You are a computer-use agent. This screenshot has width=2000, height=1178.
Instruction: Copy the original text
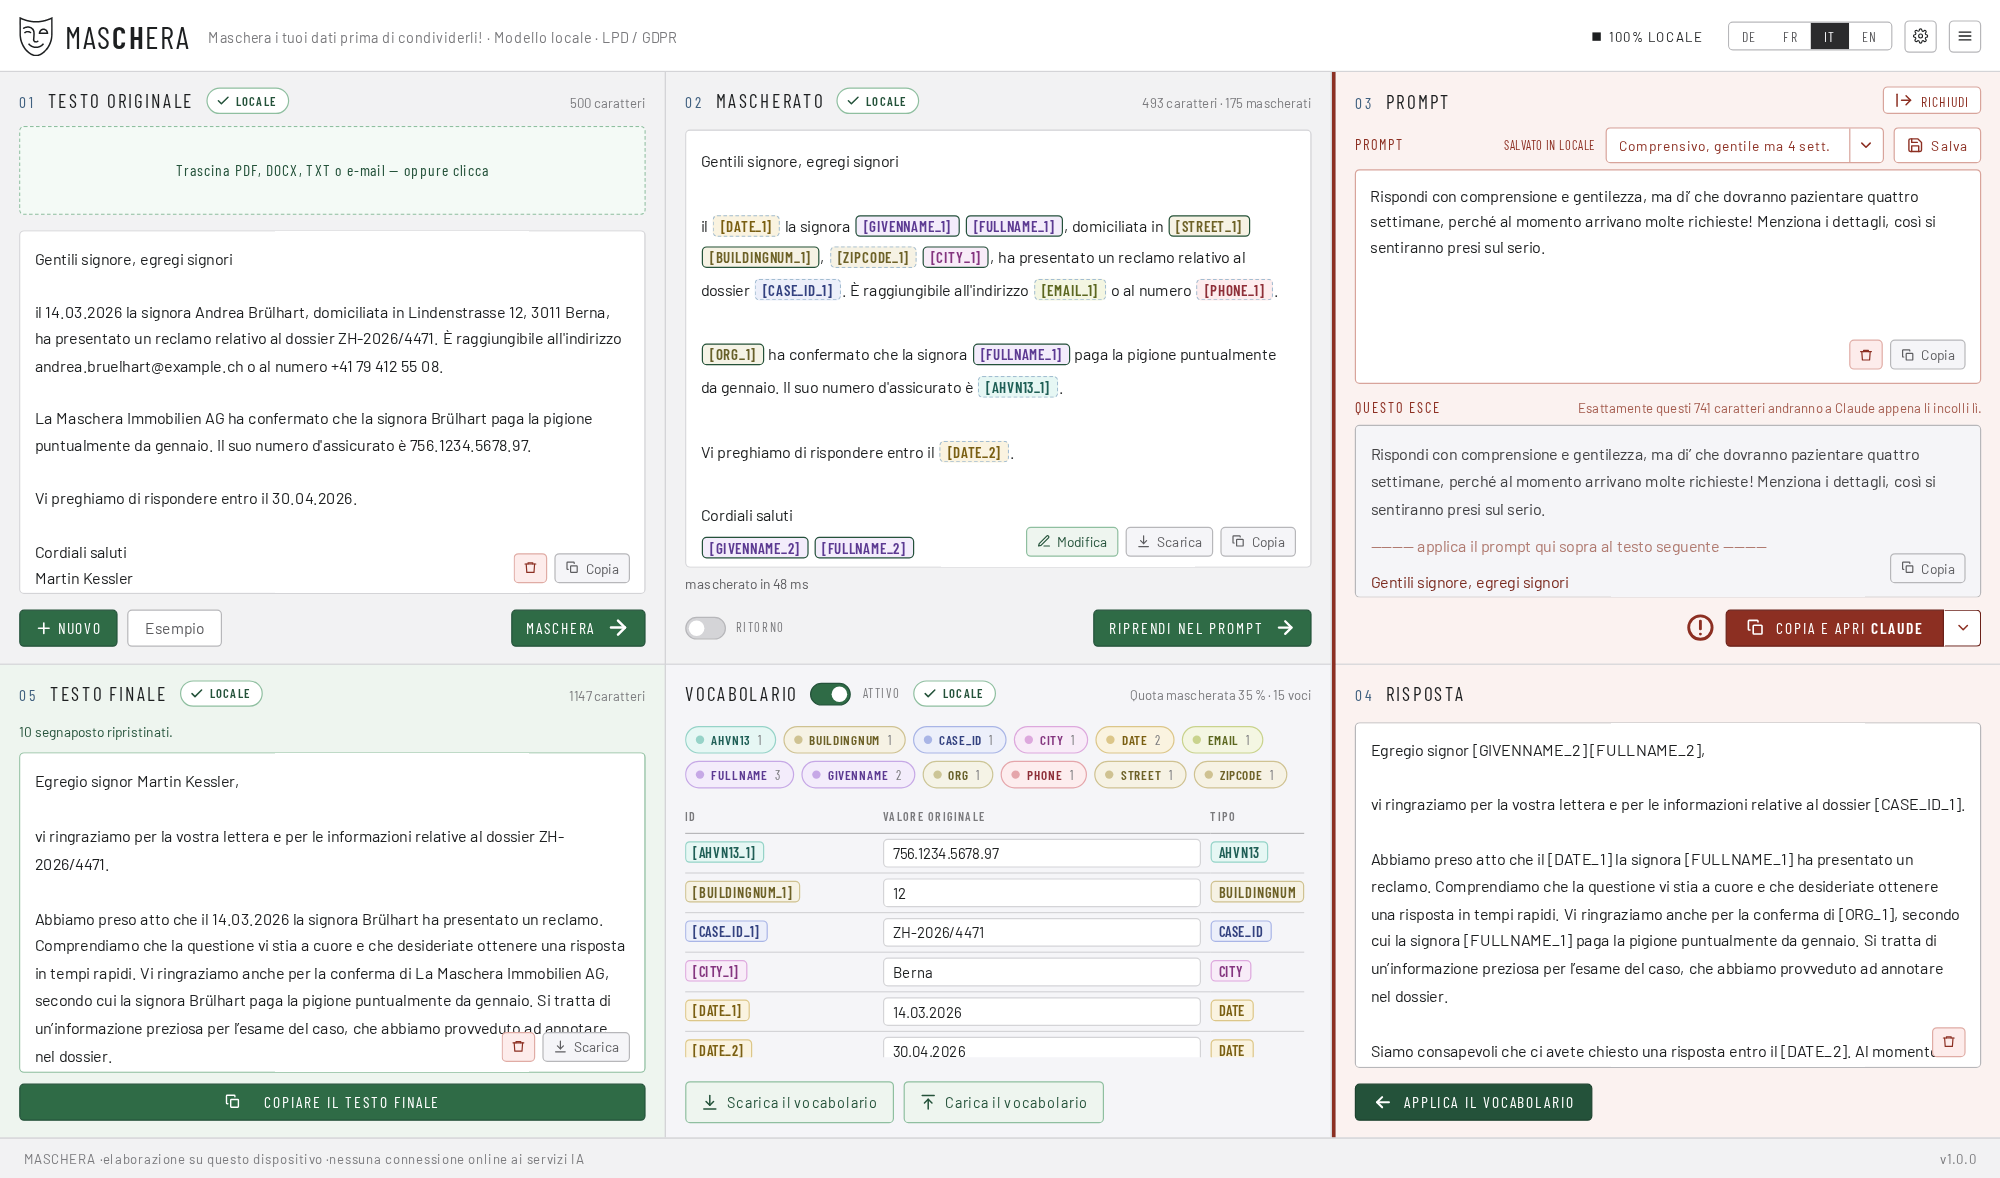(x=592, y=568)
